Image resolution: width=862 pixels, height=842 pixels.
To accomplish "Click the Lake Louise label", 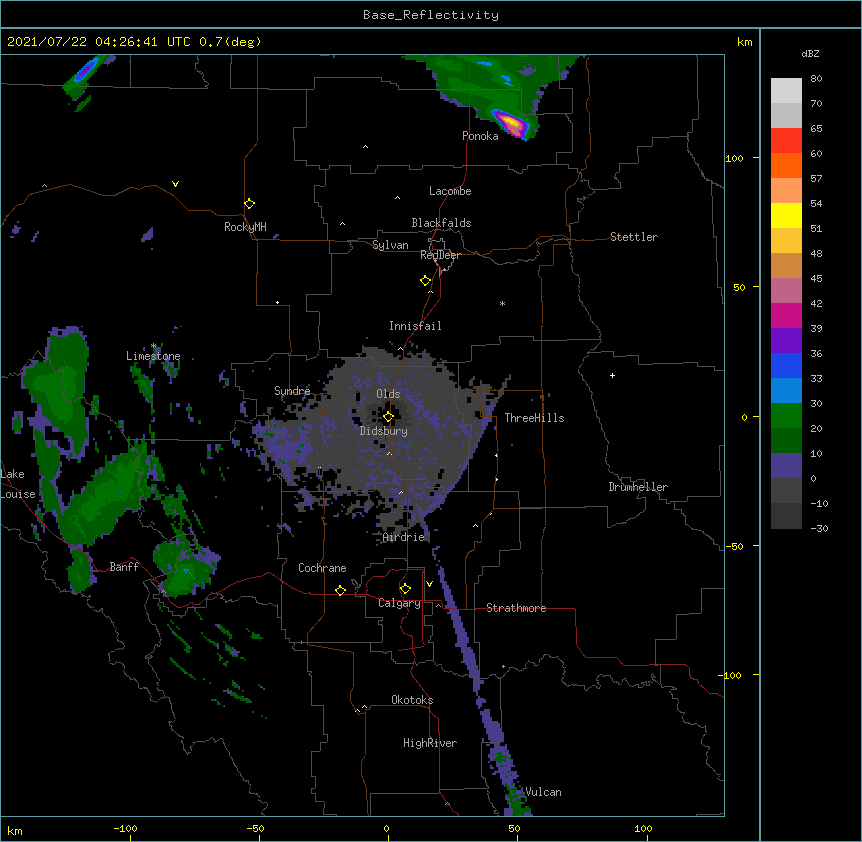I will (x=18, y=484).
